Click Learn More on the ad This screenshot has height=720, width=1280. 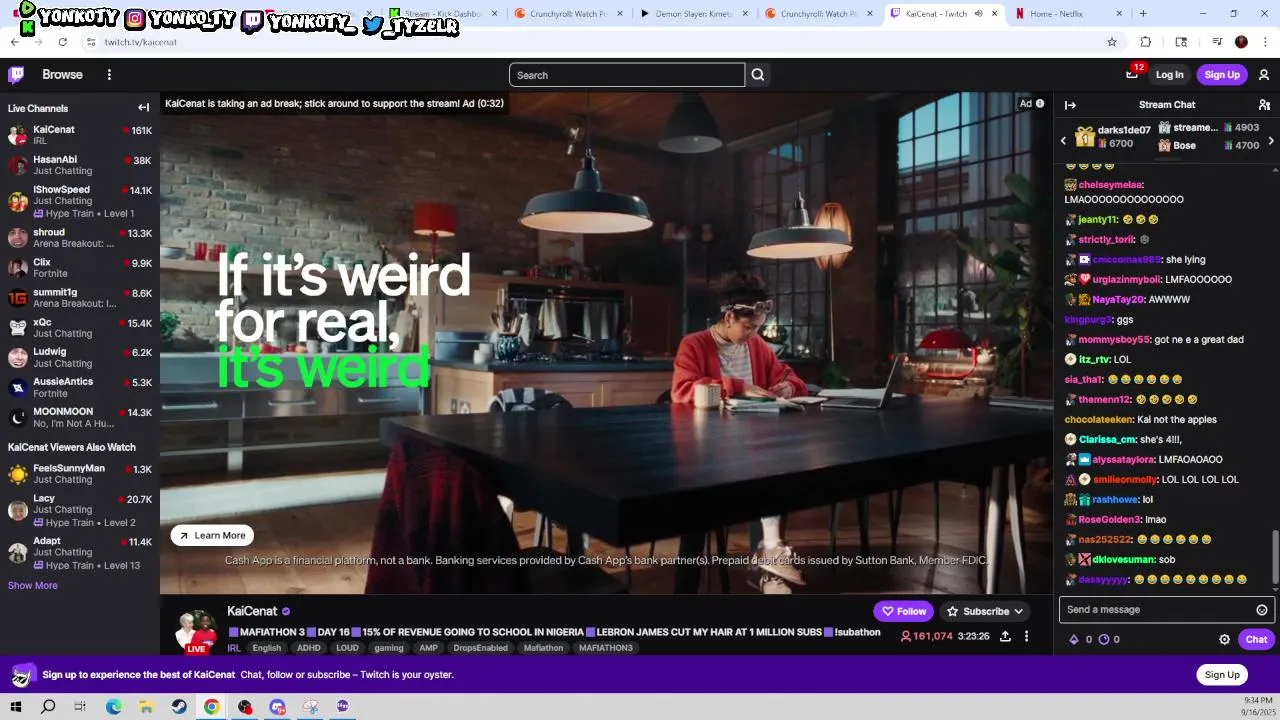coord(212,535)
